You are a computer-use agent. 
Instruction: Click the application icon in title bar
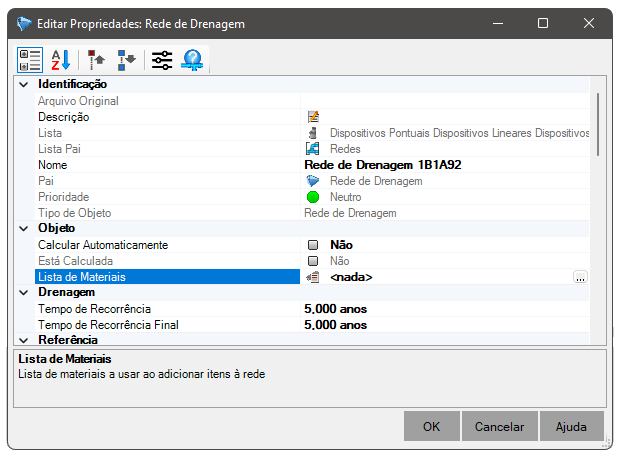coord(24,24)
